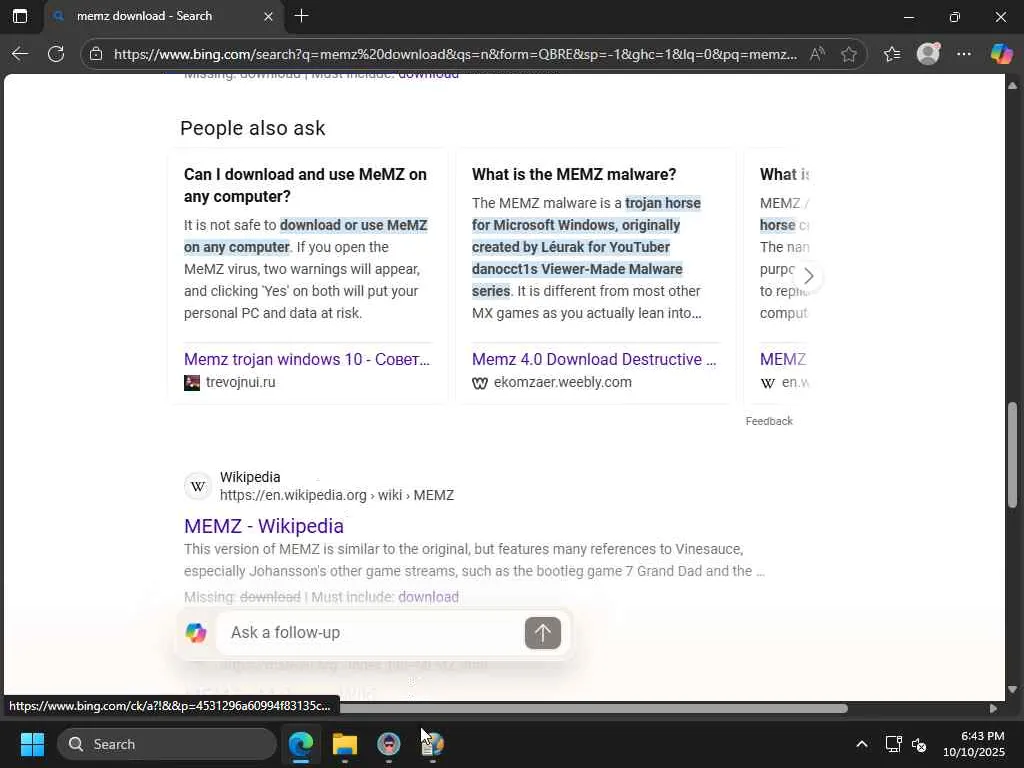Open Microsoft Edge from taskbar
Screen dimensions: 1024x768
click(301, 744)
